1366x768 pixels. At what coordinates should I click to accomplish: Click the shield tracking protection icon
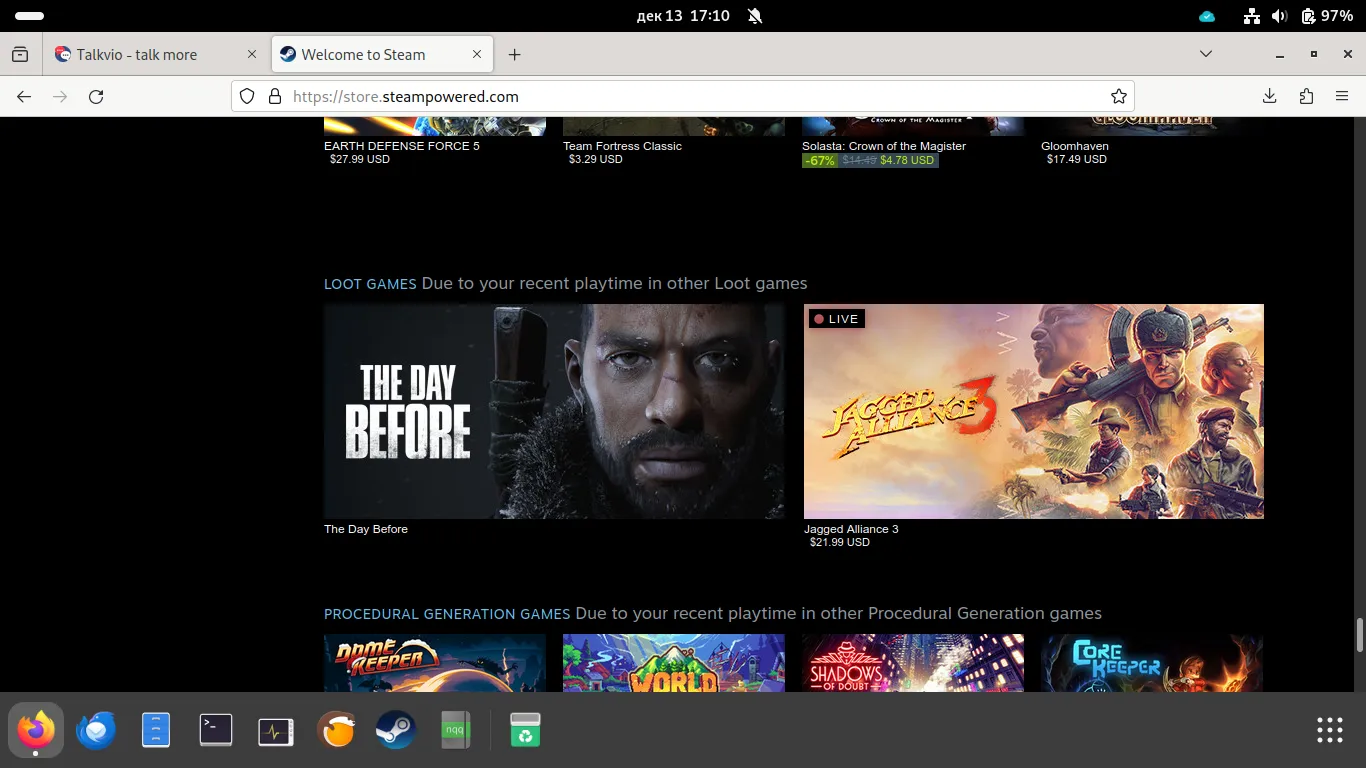click(x=248, y=97)
